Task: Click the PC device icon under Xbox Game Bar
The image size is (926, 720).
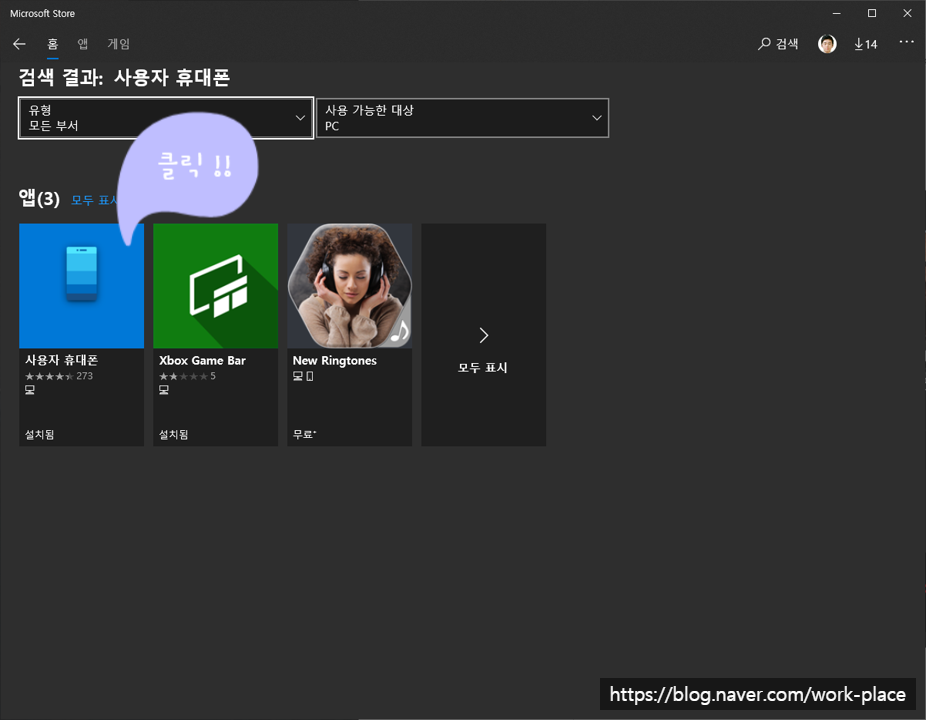Action: tap(164, 390)
